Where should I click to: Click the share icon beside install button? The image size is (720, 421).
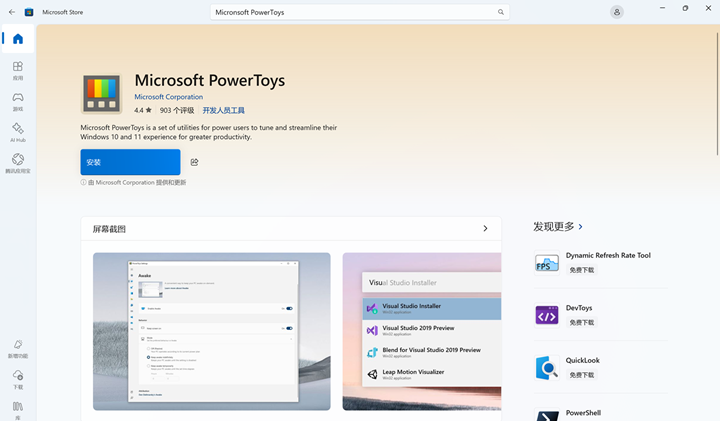194,162
